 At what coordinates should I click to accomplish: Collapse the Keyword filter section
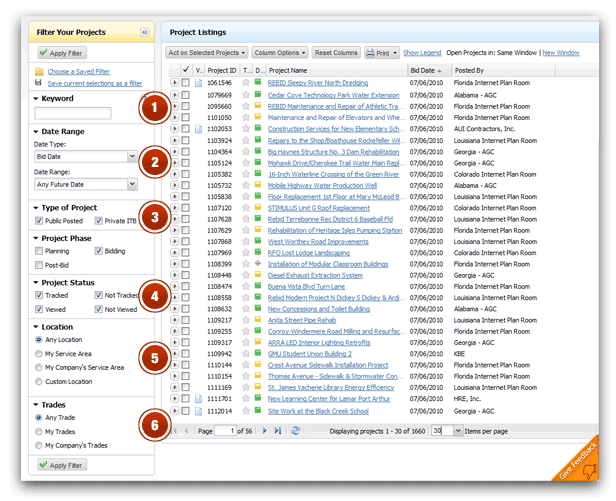[x=36, y=99]
